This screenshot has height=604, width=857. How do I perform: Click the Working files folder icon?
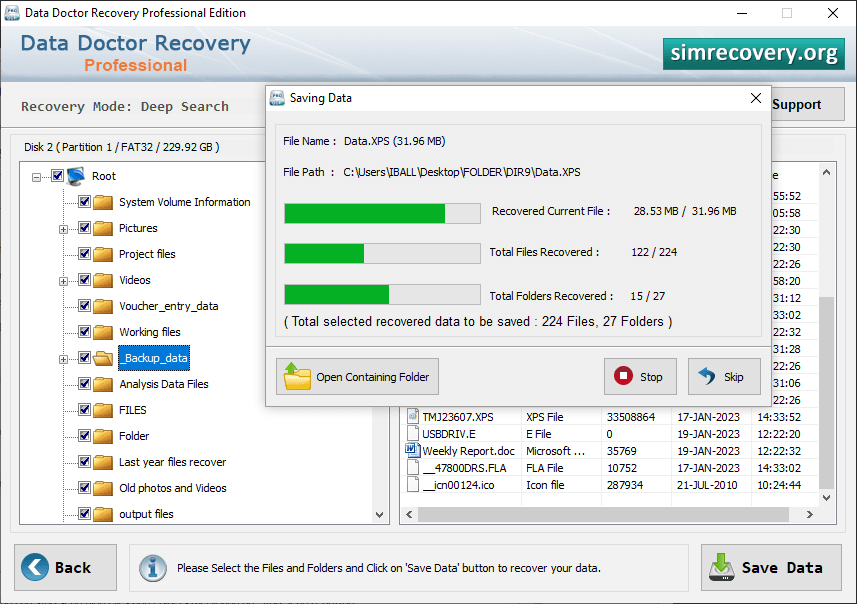click(x=103, y=332)
